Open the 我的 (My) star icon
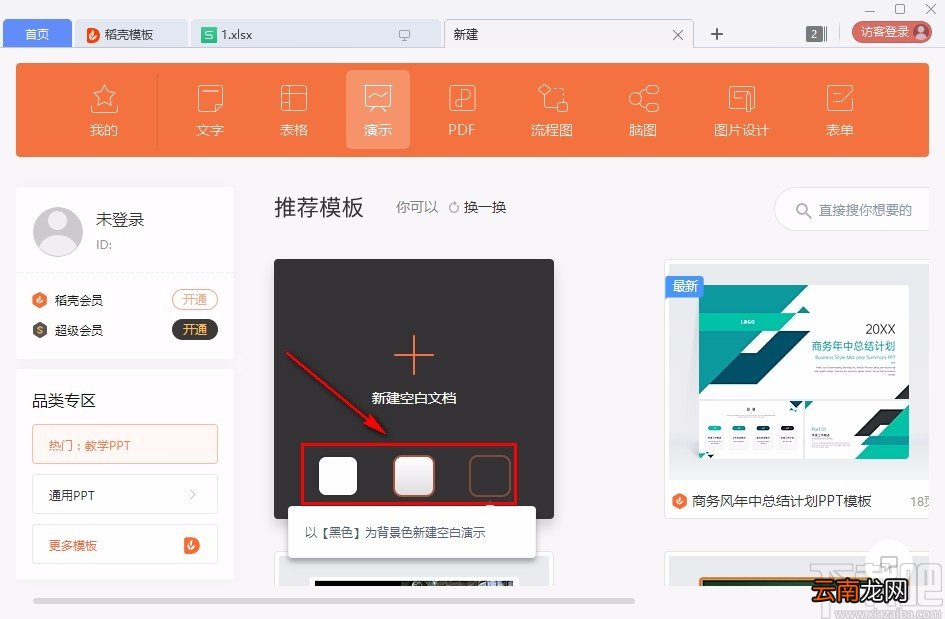The image size is (945, 619). [104, 99]
